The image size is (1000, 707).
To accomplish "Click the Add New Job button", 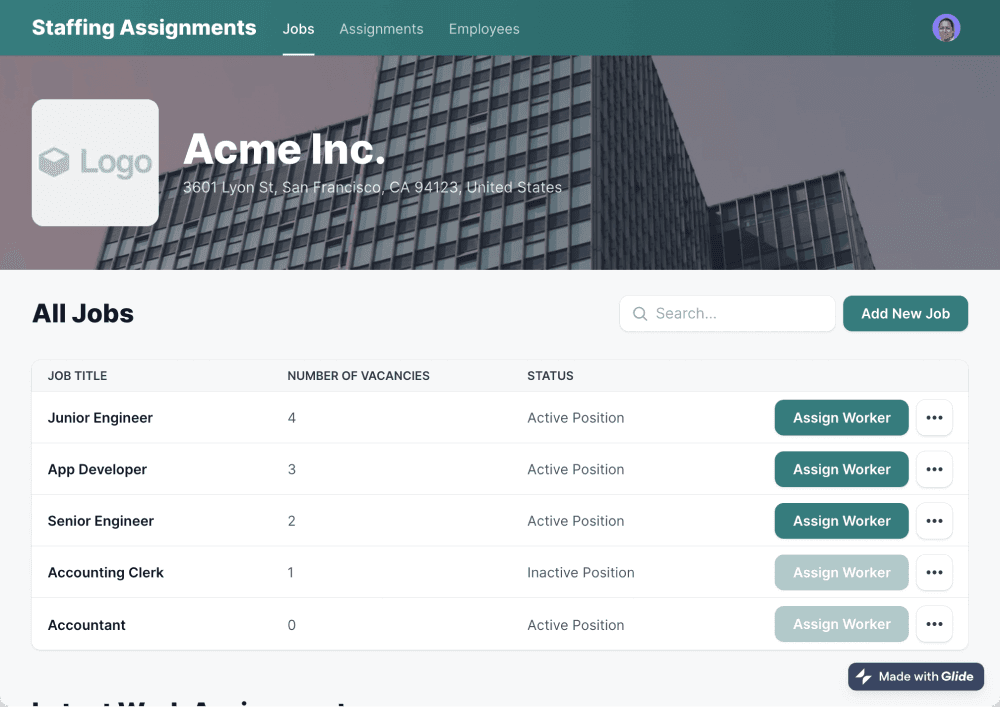I will tap(905, 314).
